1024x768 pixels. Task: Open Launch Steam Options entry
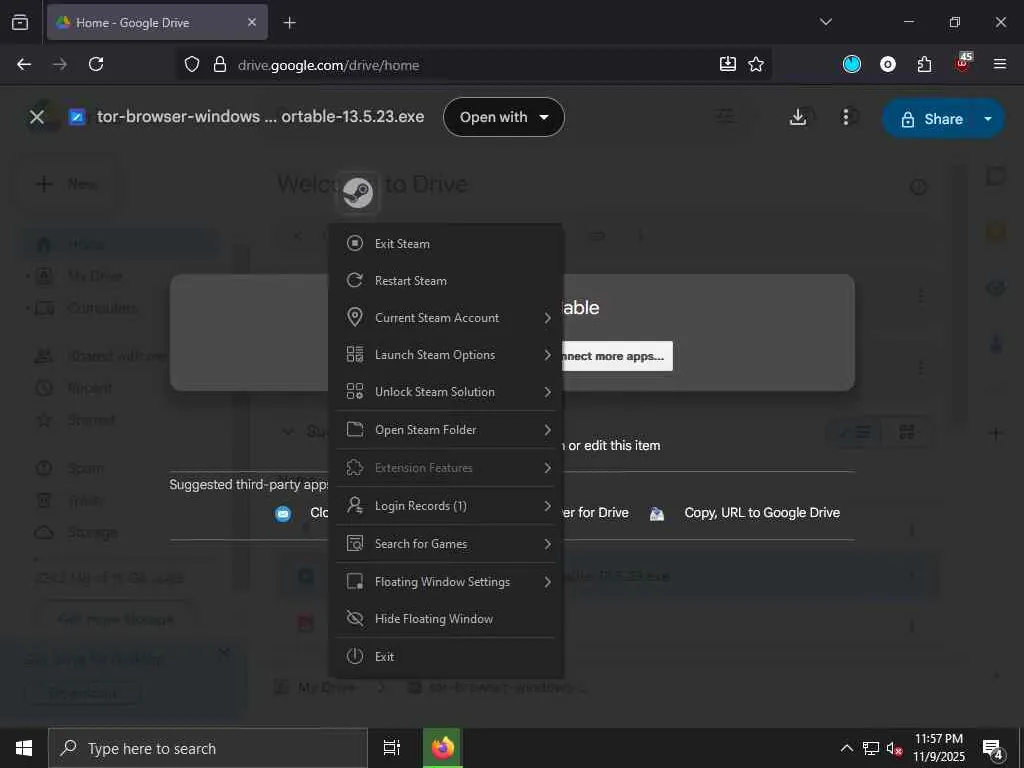[445, 355]
